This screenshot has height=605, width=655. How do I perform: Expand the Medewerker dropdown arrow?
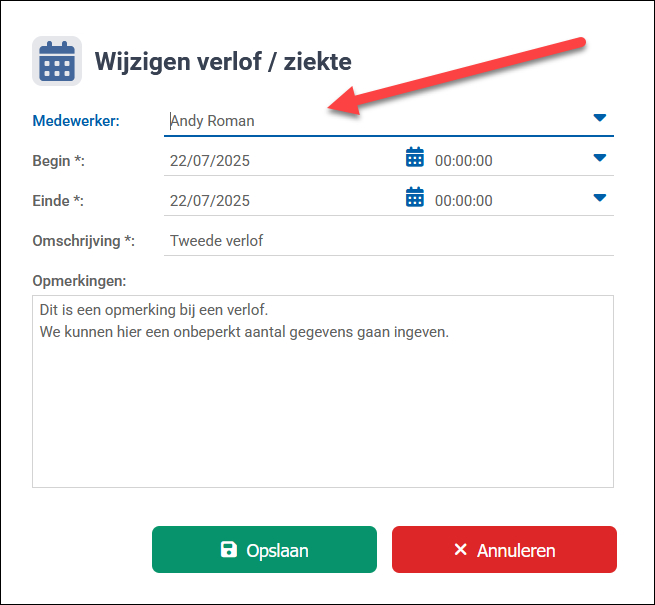pyautogui.click(x=600, y=118)
